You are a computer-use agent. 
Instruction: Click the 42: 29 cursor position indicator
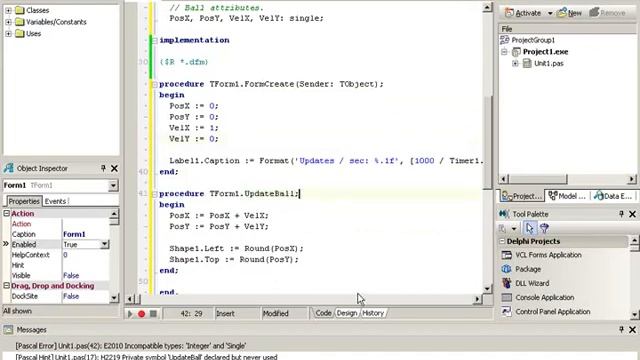pyautogui.click(x=191, y=314)
